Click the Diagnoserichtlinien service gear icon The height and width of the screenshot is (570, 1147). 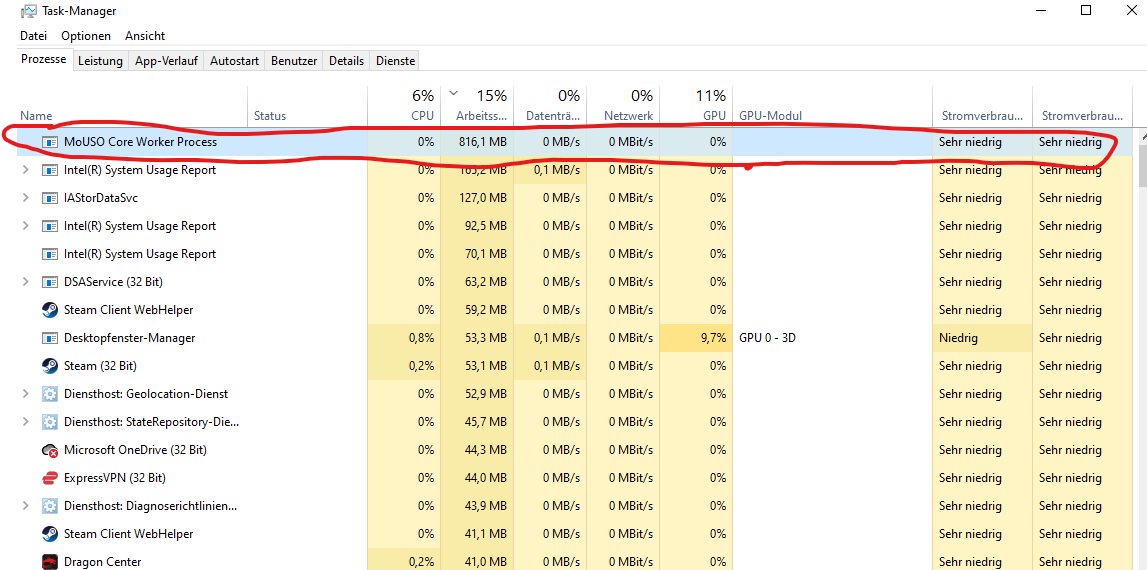coord(50,506)
